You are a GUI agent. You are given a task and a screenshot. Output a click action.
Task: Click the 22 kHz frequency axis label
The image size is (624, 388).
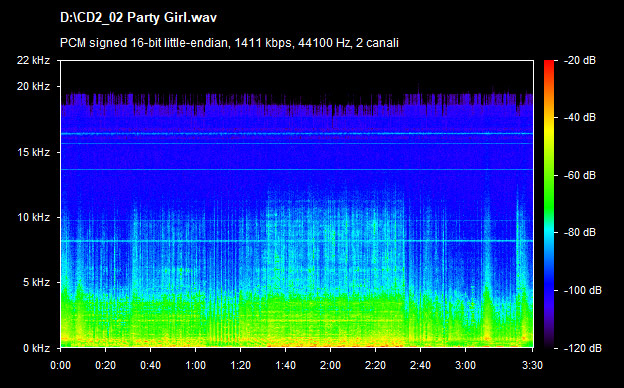pyautogui.click(x=33, y=60)
